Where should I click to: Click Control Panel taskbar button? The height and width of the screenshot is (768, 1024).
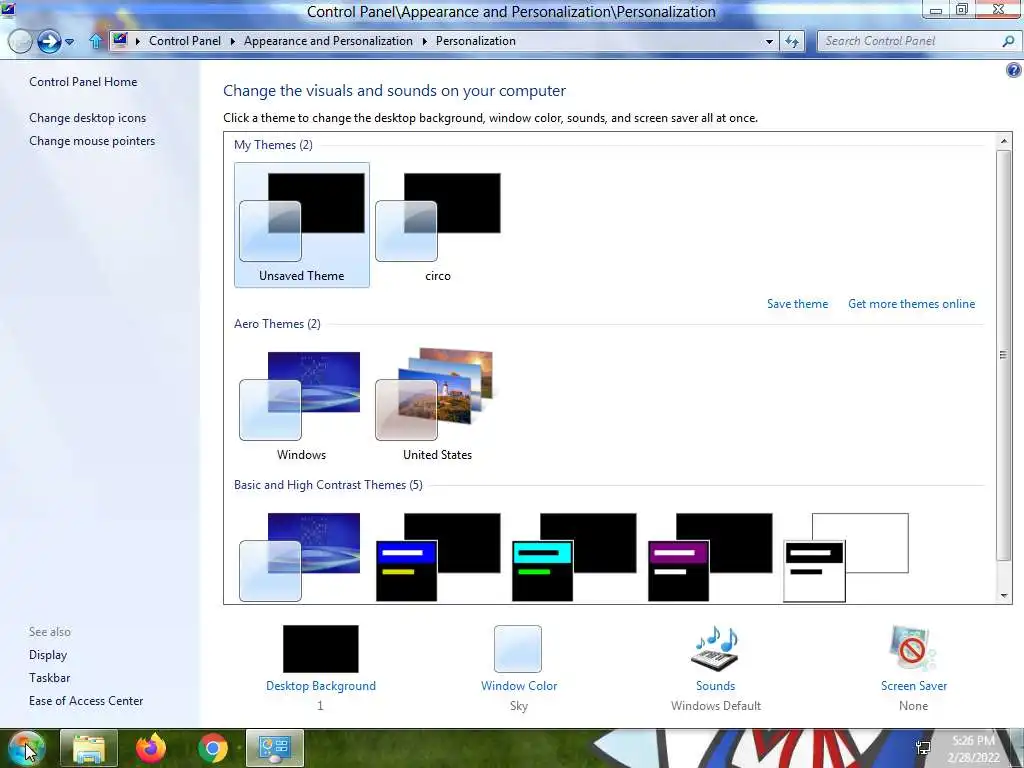pos(275,748)
